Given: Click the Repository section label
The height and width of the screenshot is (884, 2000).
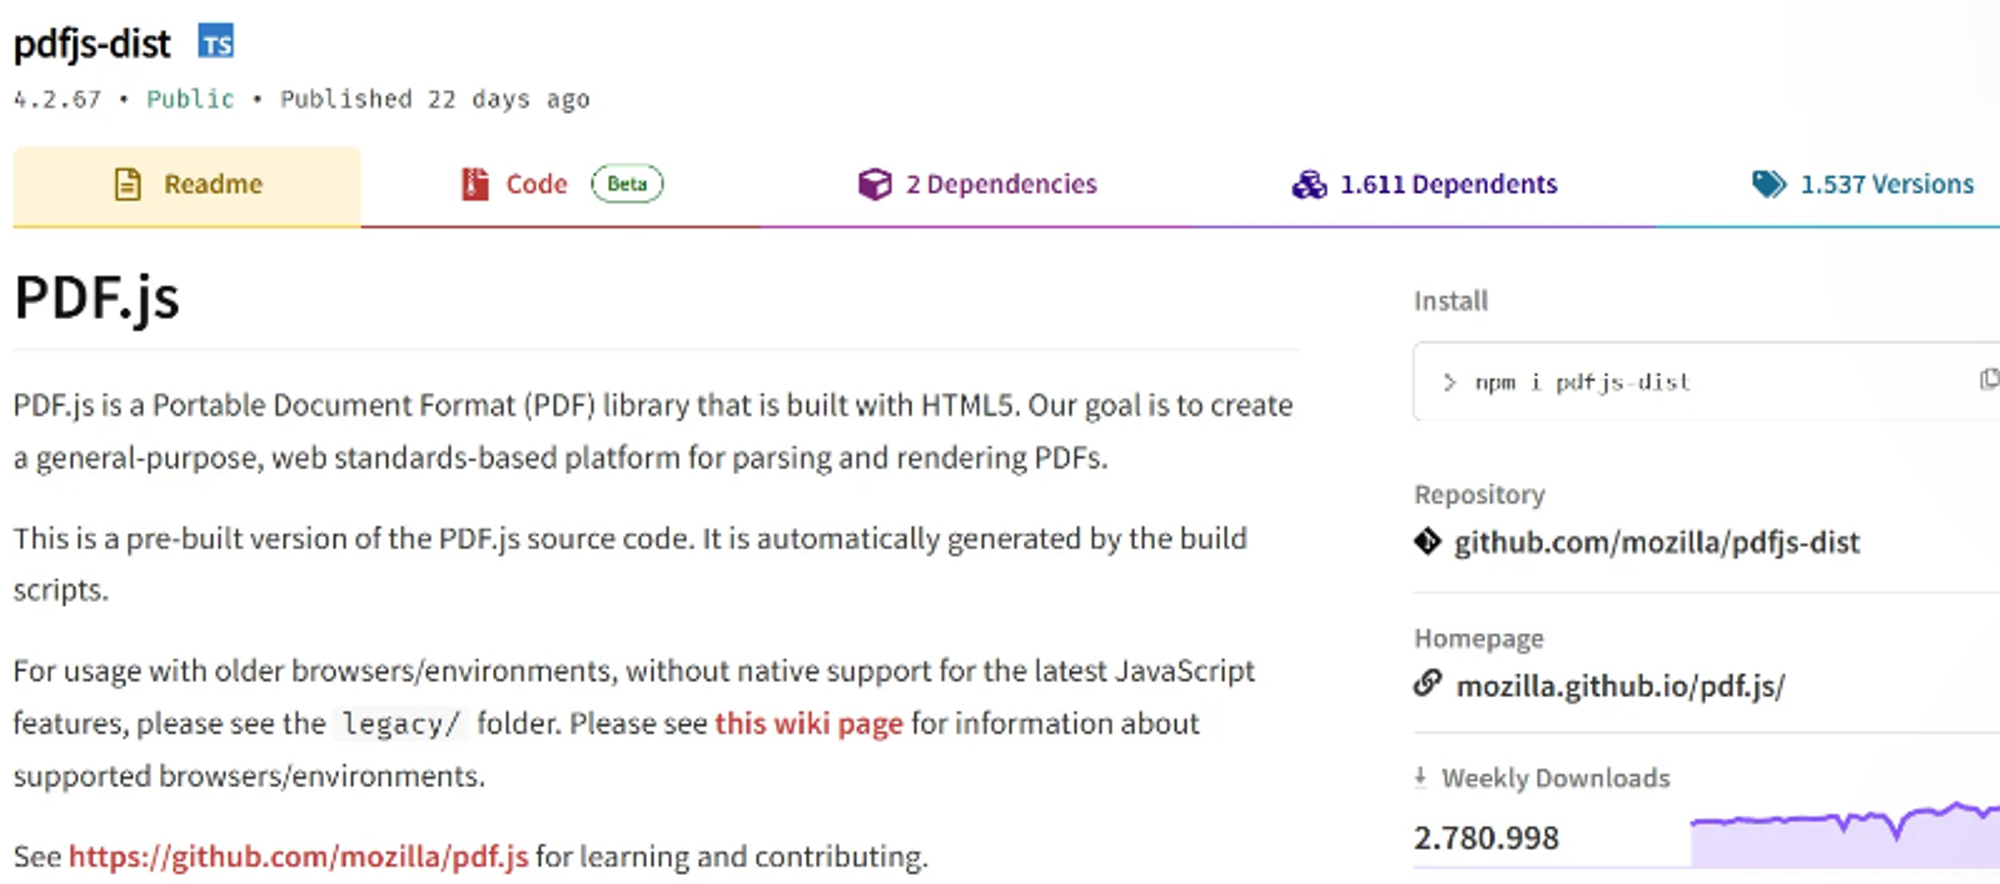Looking at the screenshot, I should pyautogui.click(x=1479, y=495).
